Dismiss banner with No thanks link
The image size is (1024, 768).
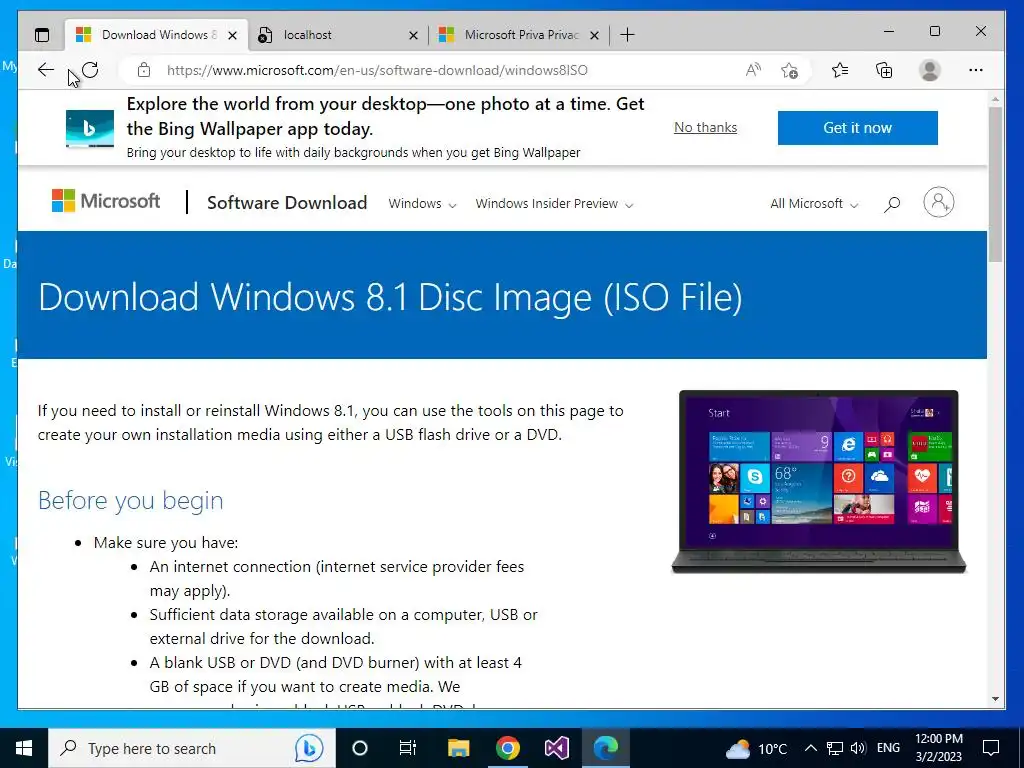pos(705,127)
